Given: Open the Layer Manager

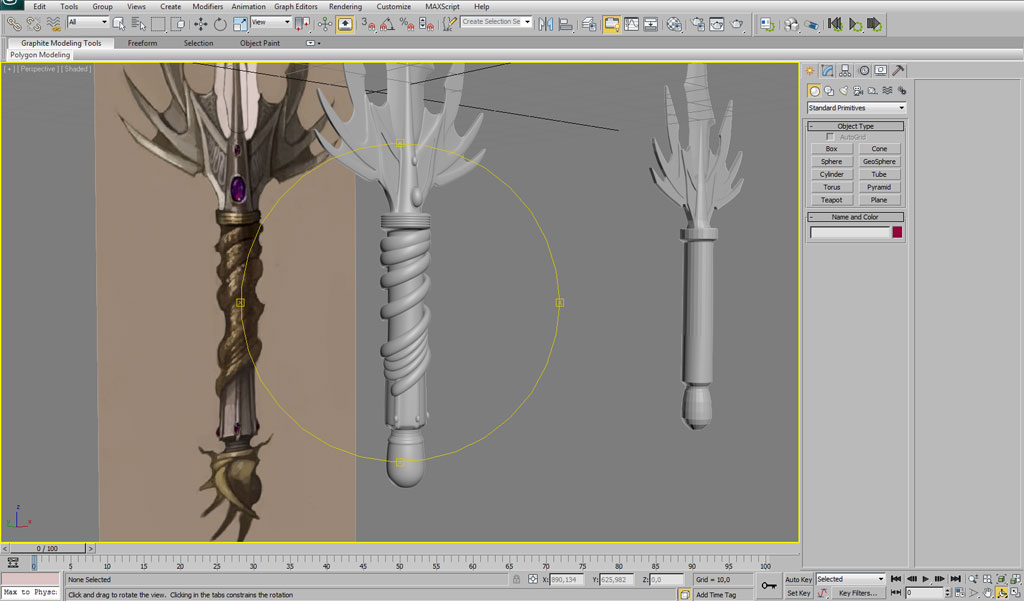Looking at the screenshot, I should pyautogui.click(x=589, y=24).
